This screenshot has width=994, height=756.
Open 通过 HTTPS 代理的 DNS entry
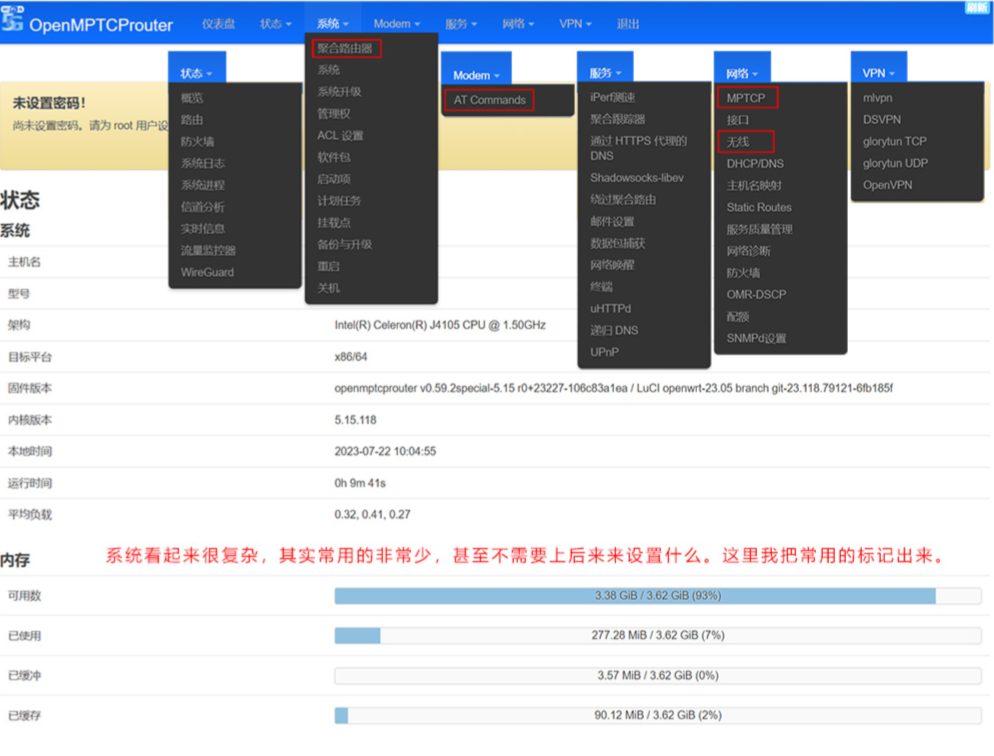(x=638, y=148)
